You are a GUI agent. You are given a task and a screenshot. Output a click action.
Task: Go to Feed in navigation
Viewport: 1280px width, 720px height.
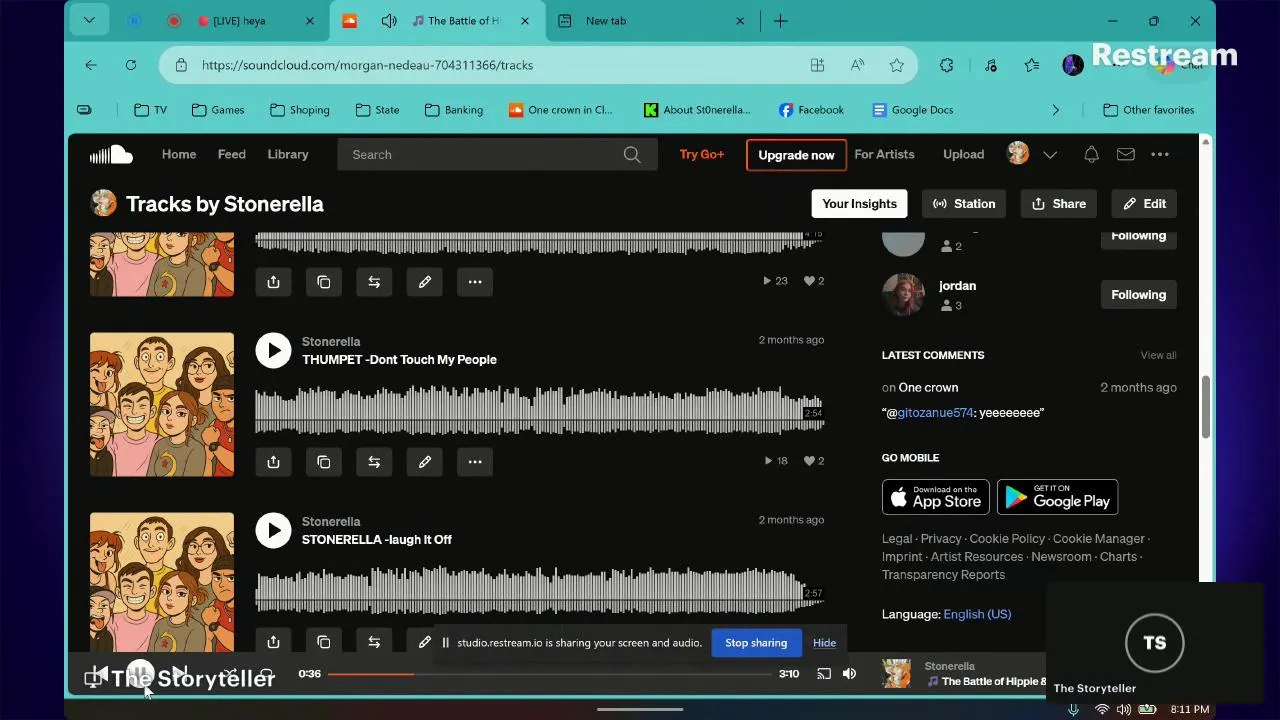pos(232,154)
